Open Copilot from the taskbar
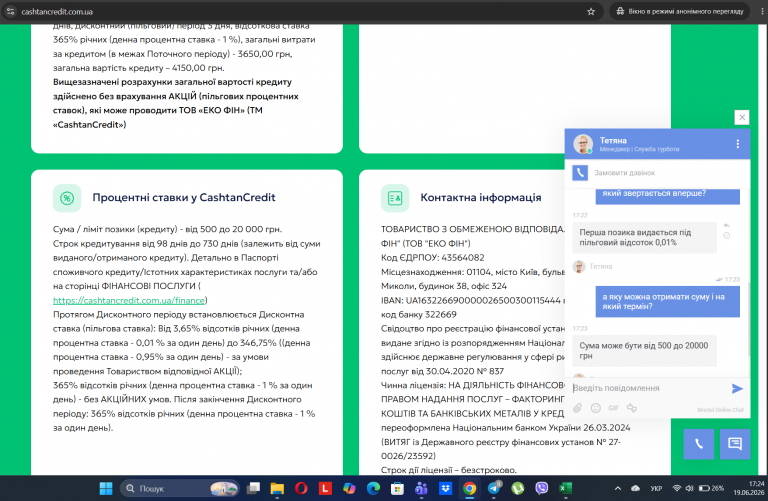The height and width of the screenshot is (501, 768). click(349, 488)
